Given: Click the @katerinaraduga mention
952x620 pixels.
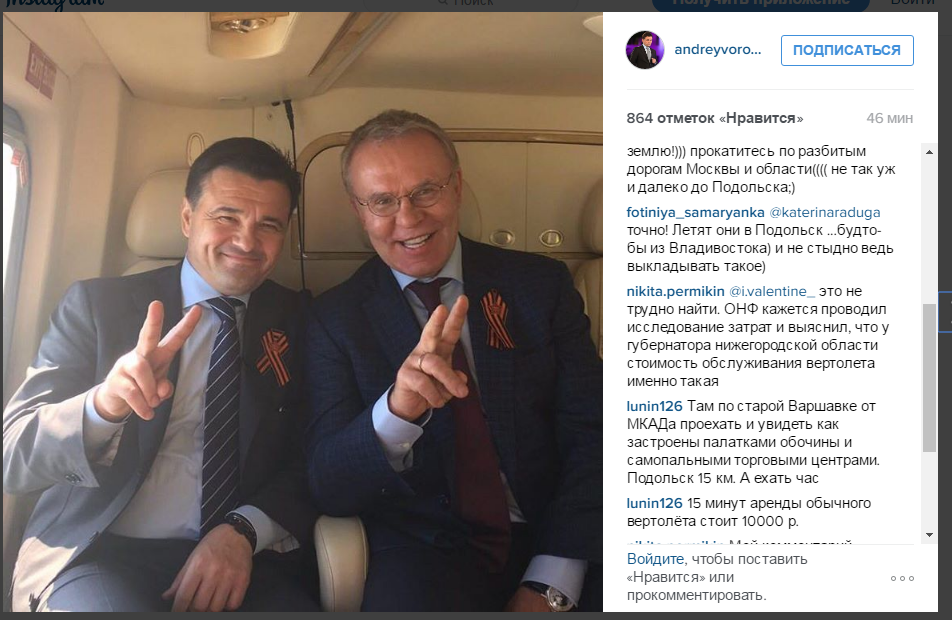Looking at the screenshot, I should pyautogui.click(x=824, y=213).
